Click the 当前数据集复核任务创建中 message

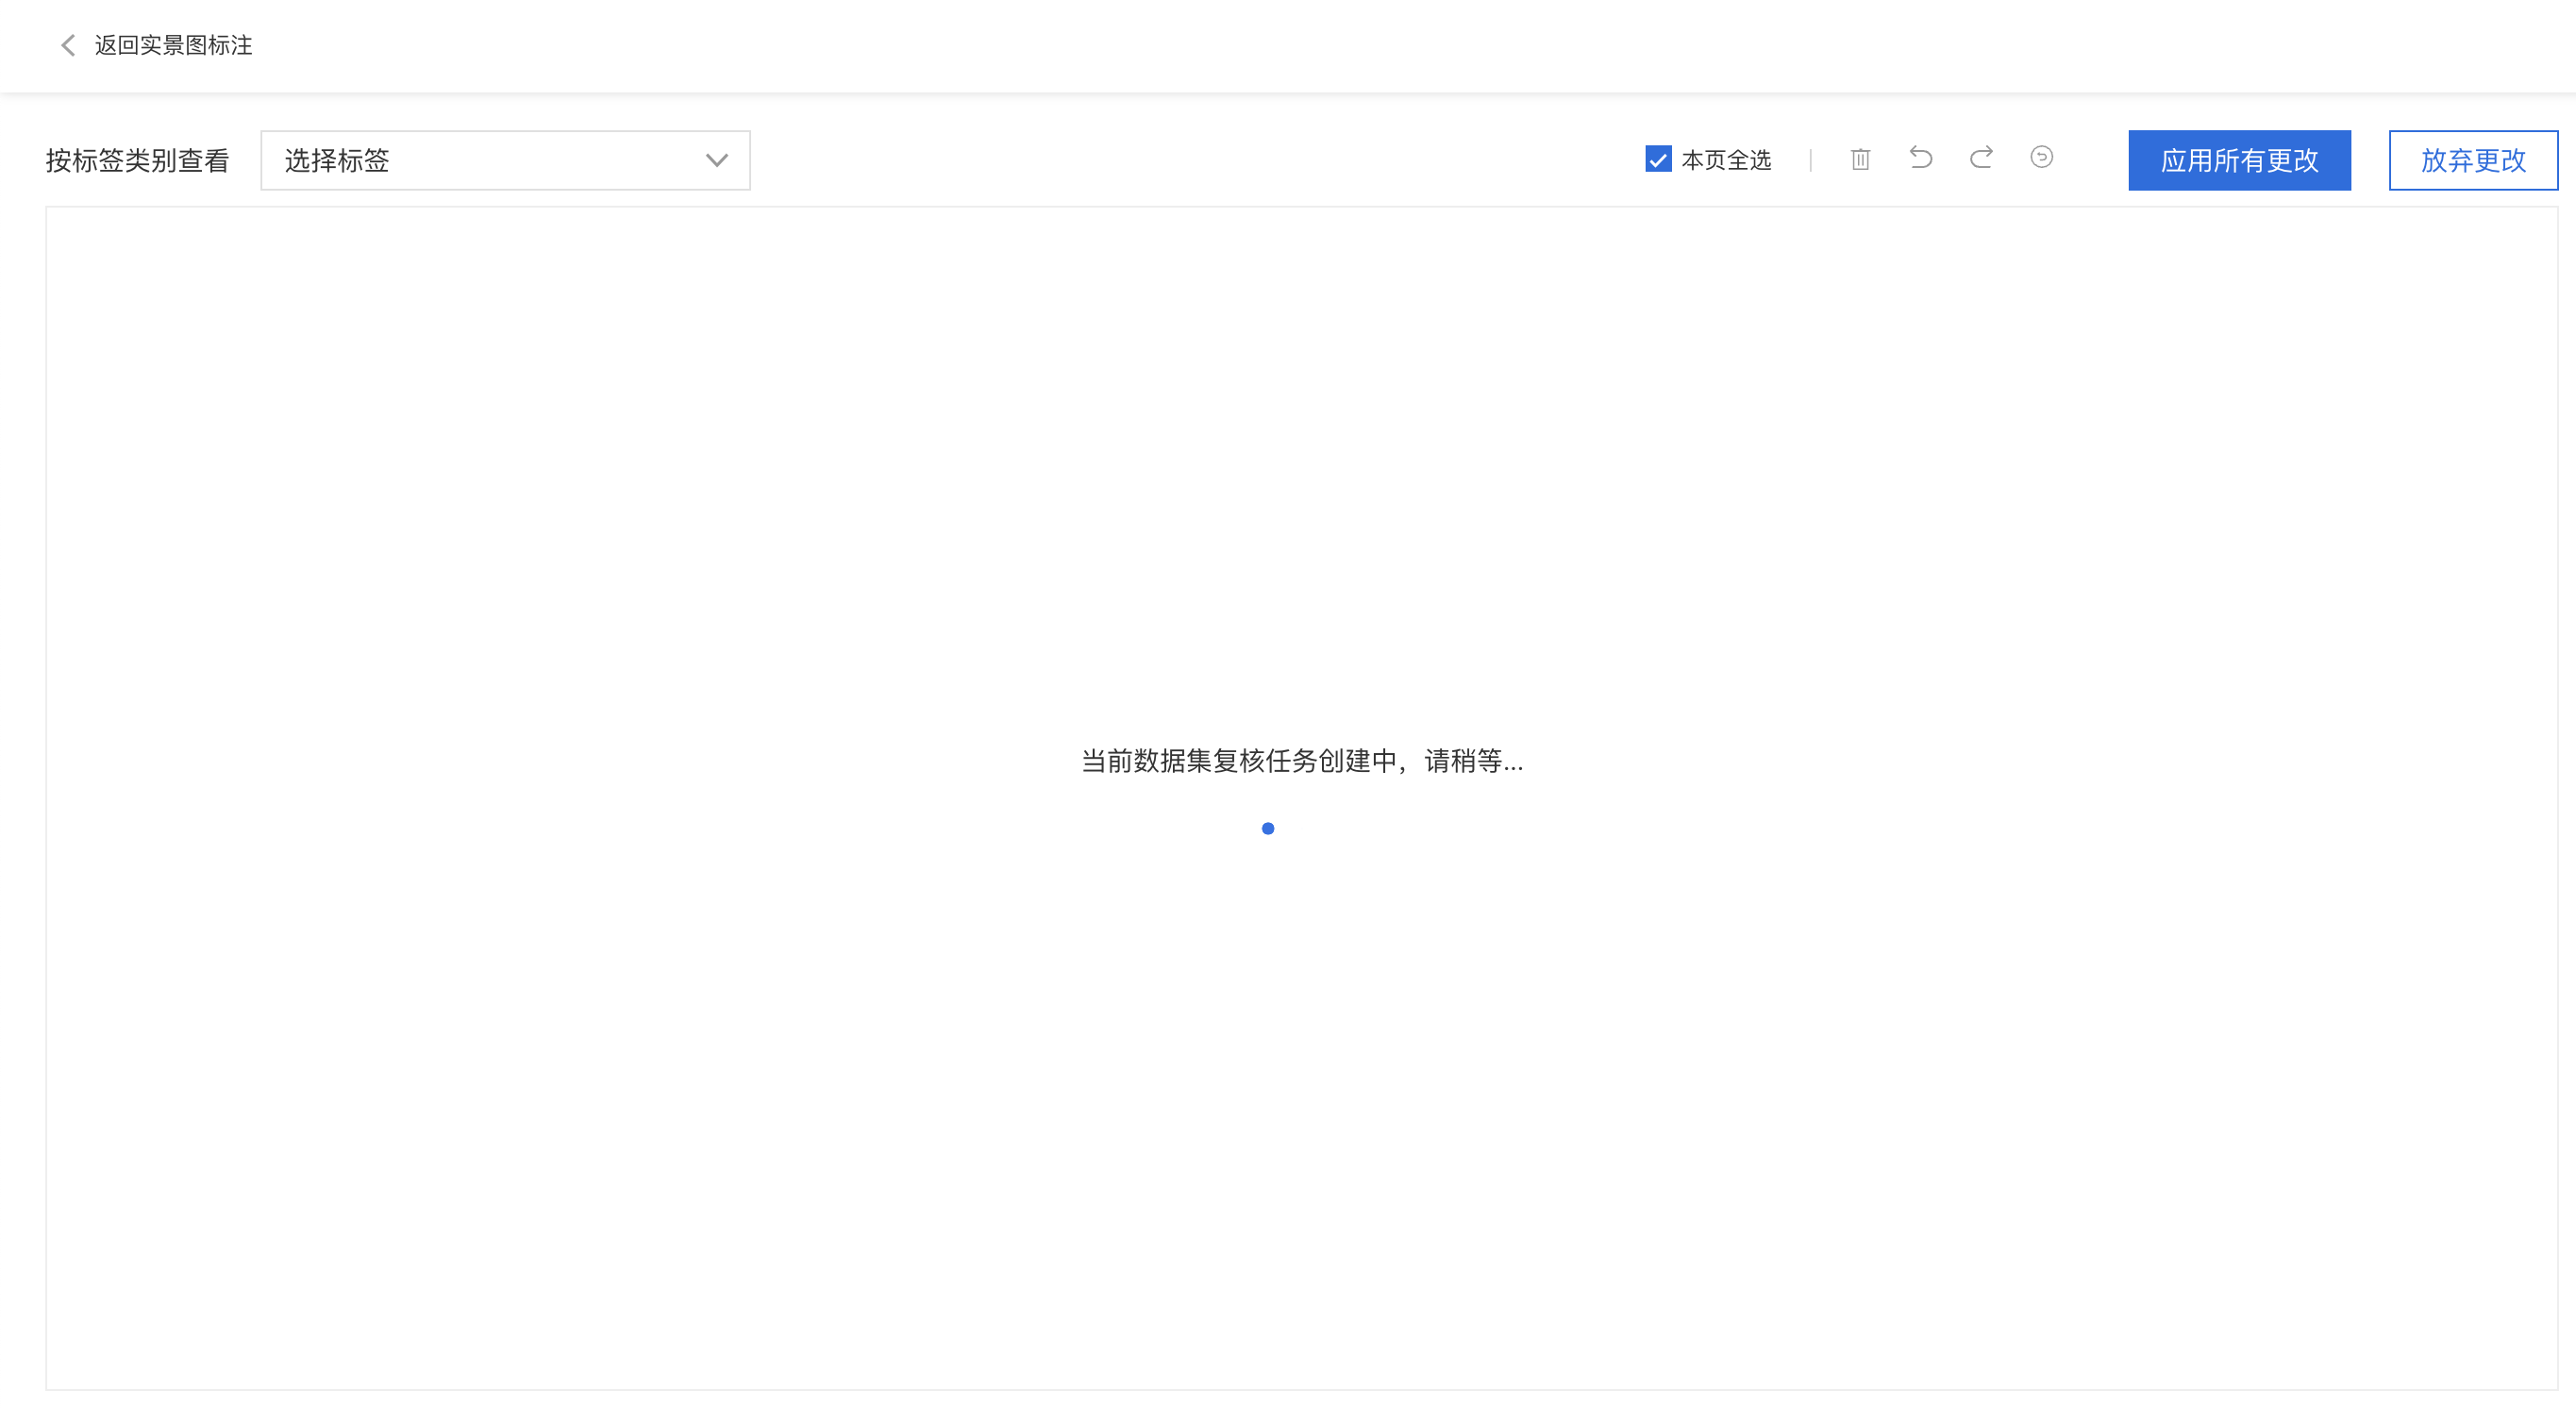1302,761
